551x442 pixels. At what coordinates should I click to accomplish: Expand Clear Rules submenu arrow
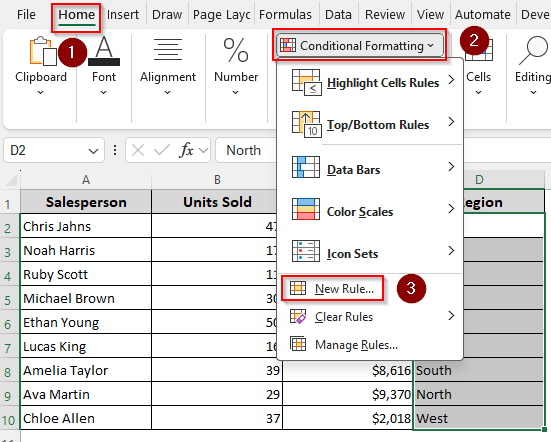click(x=451, y=316)
